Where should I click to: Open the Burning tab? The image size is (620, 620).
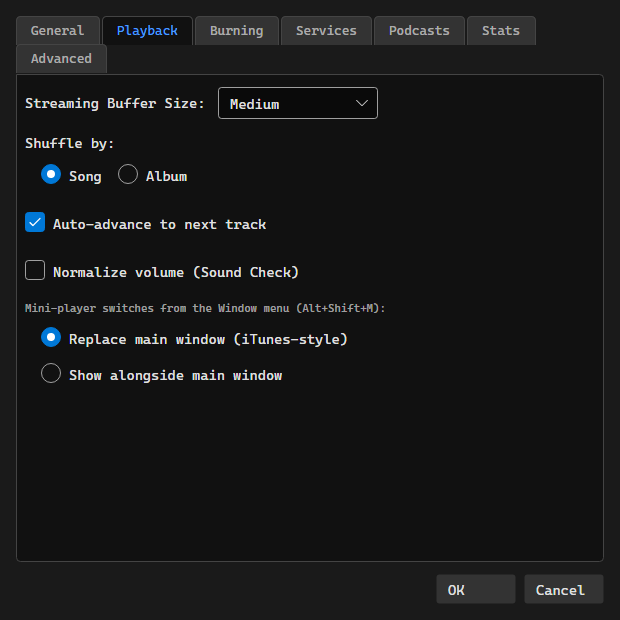[x=237, y=30]
